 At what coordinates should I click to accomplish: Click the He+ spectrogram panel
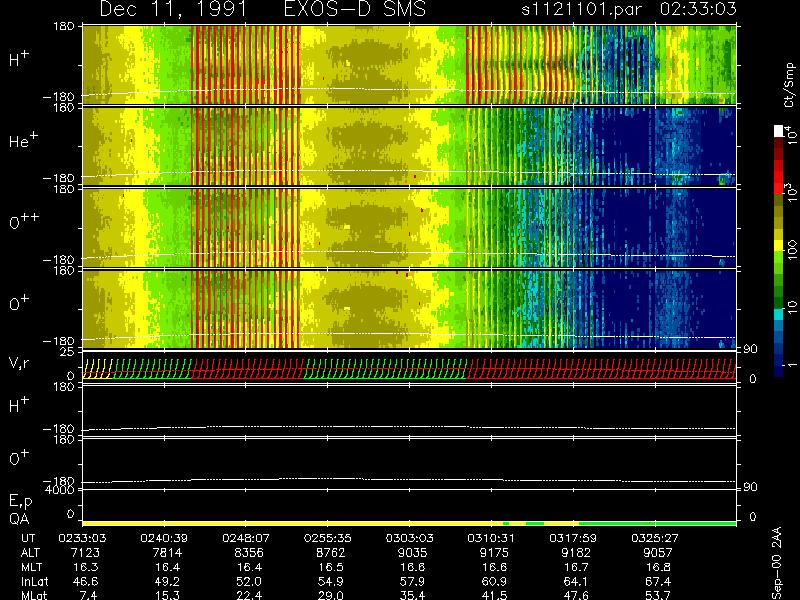(409, 147)
